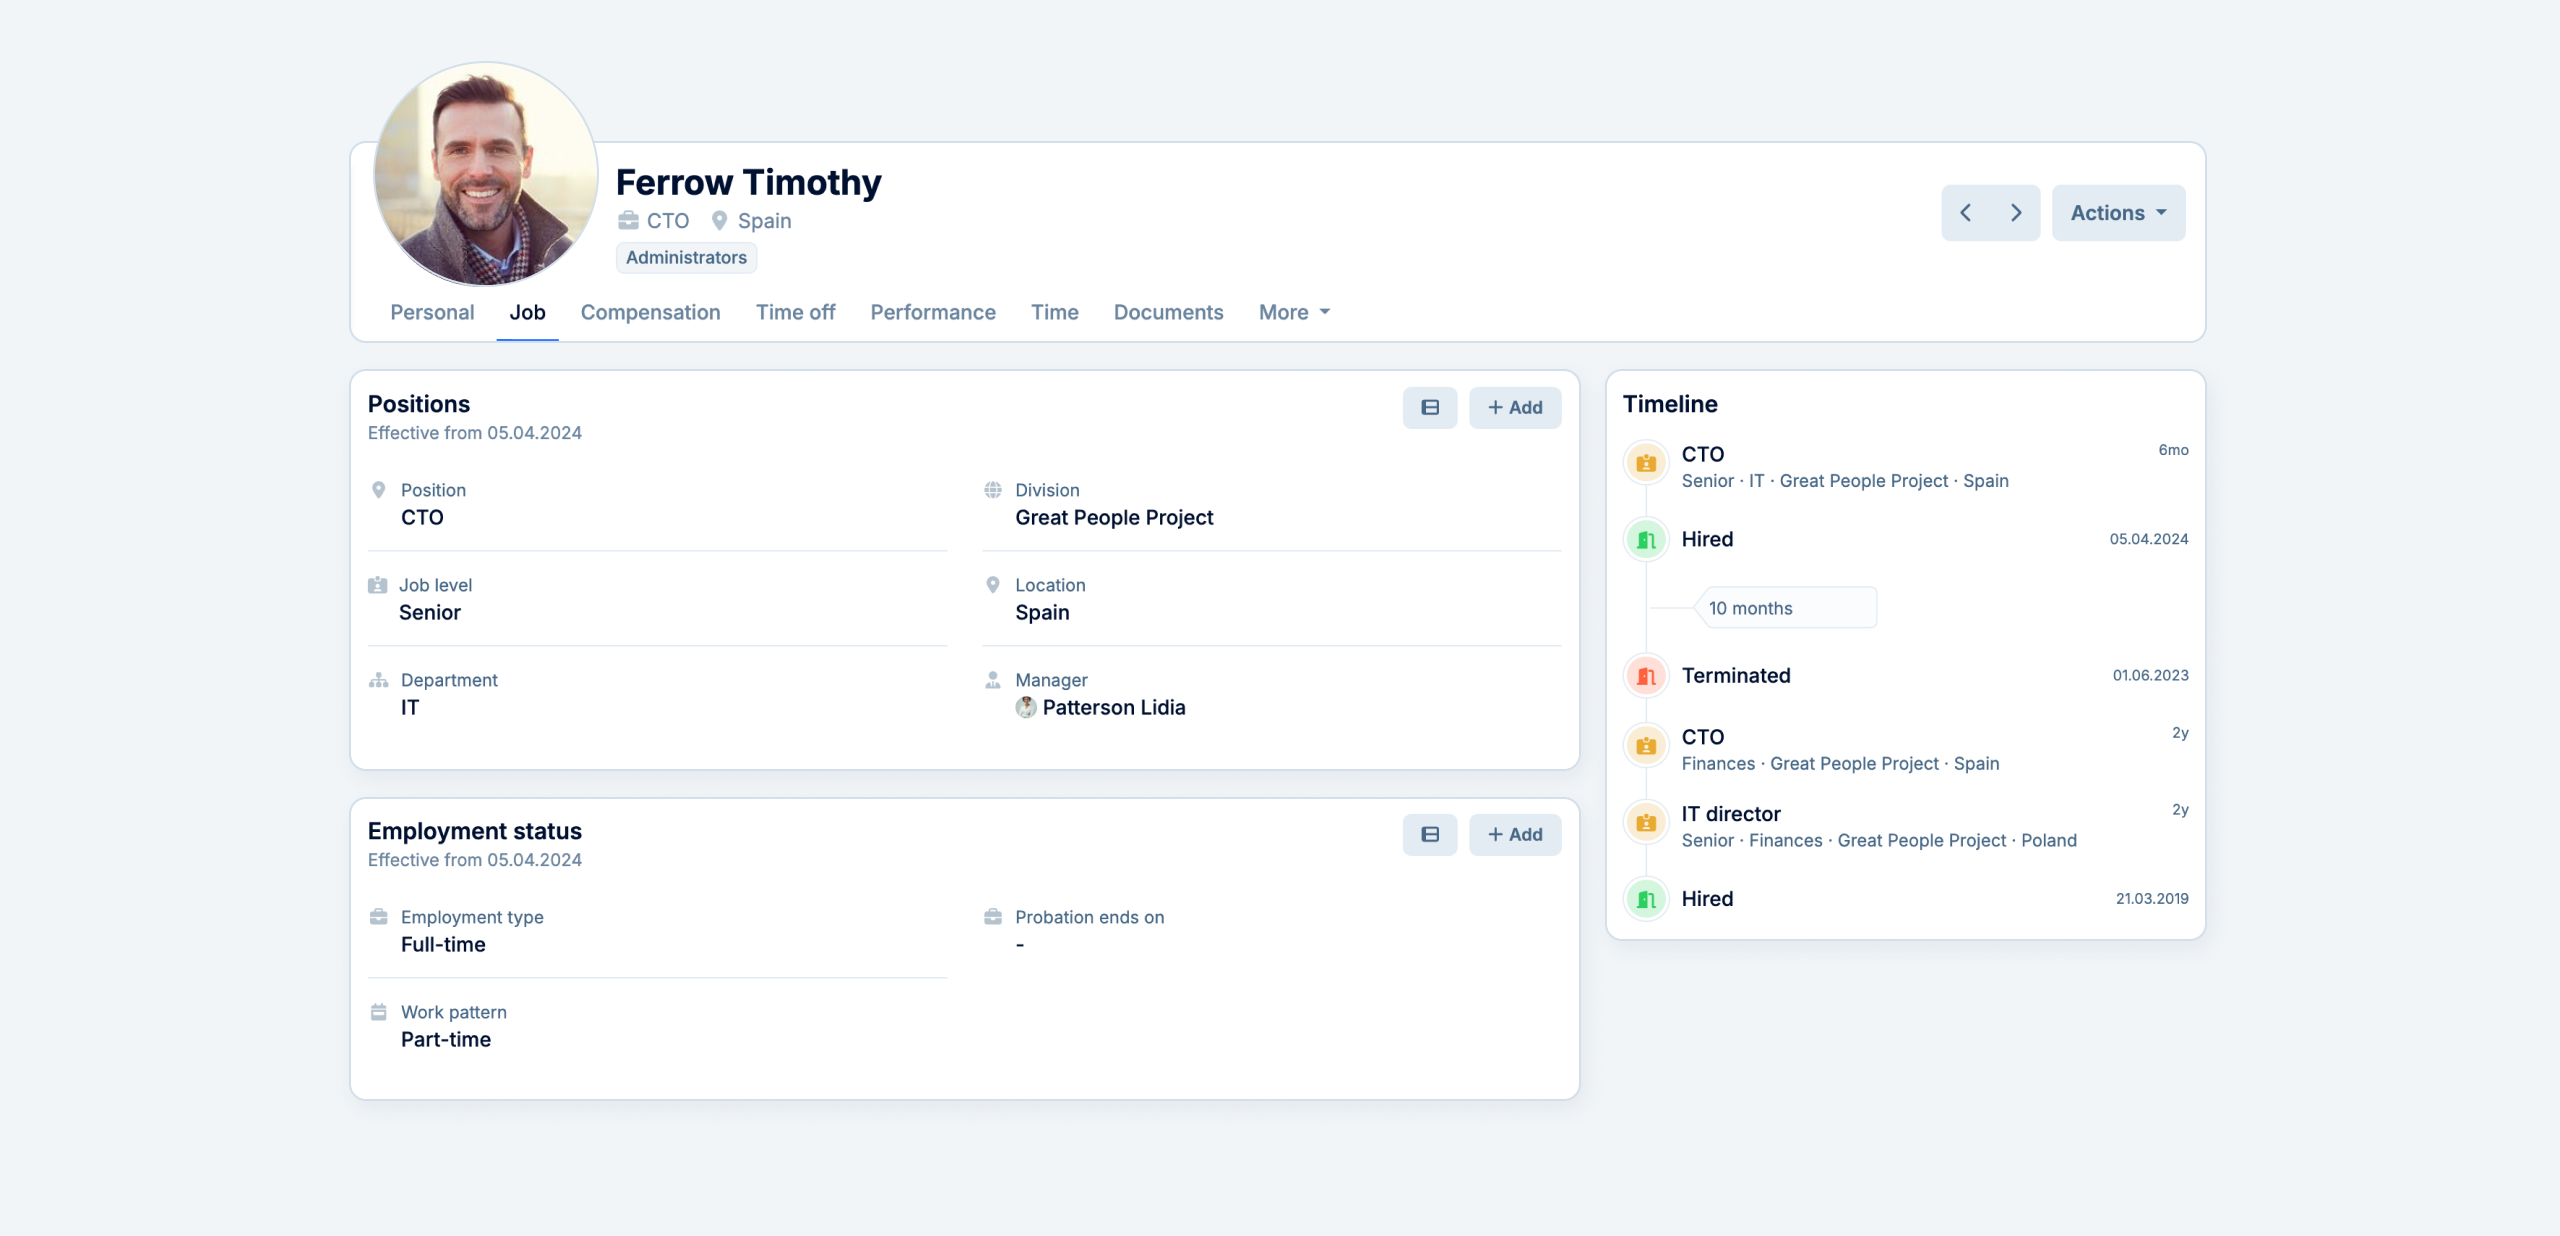Image resolution: width=2560 pixels, height=1236 pixels.
Task: Click the Manager person icon
Action: click(x=993, y=680)
